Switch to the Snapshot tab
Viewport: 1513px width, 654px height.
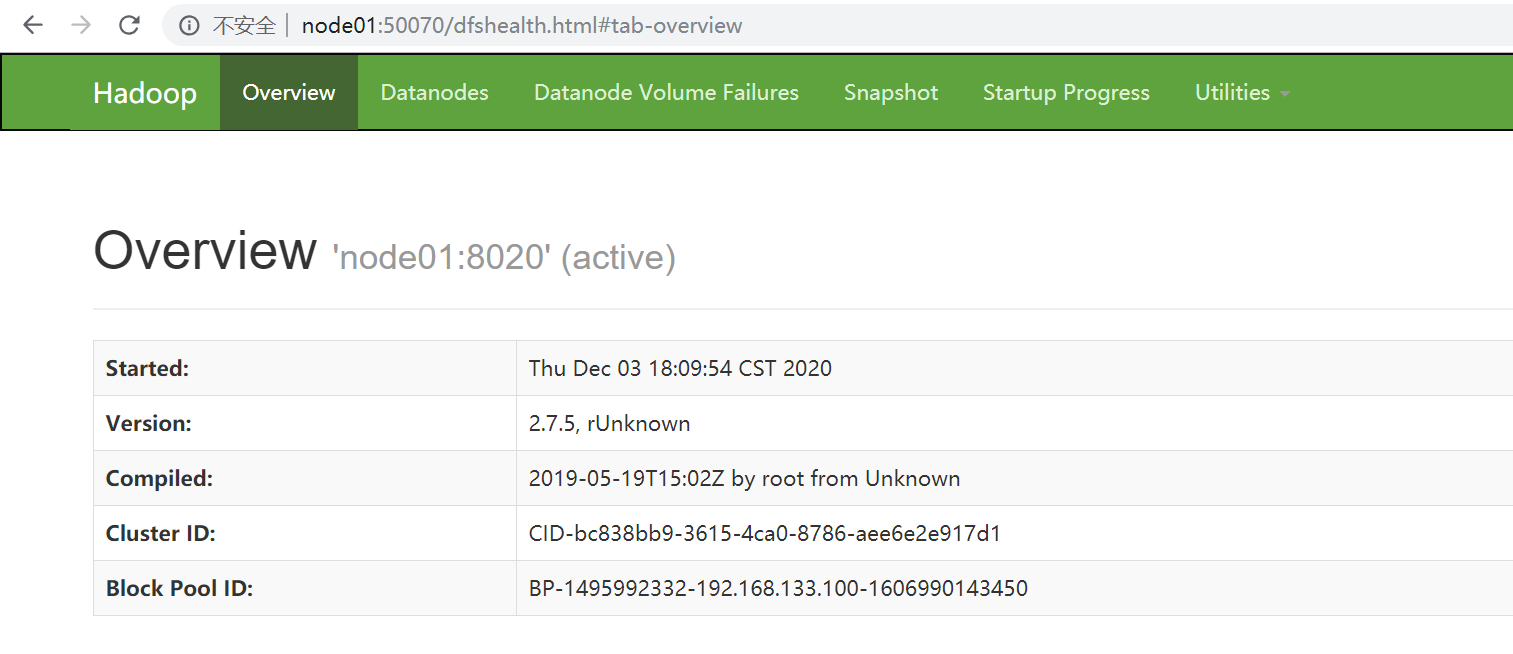[891, 92]
